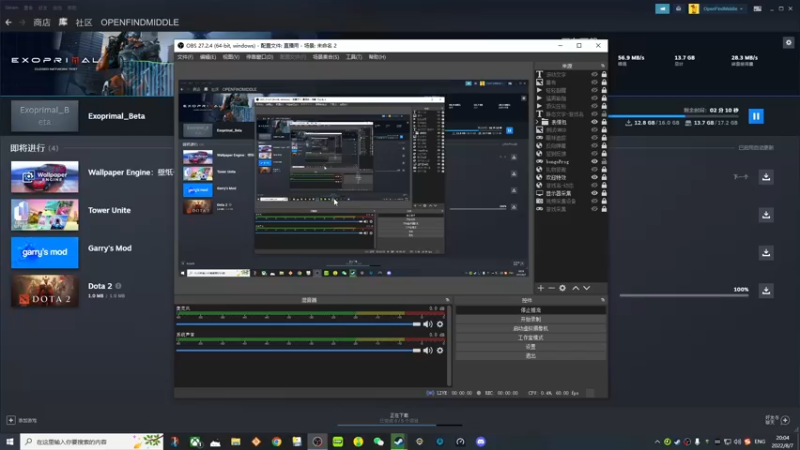Click 停止推流 to stop streaming
Image resolution: width=800 pixels, height=450 pixels.
point(531,310)
